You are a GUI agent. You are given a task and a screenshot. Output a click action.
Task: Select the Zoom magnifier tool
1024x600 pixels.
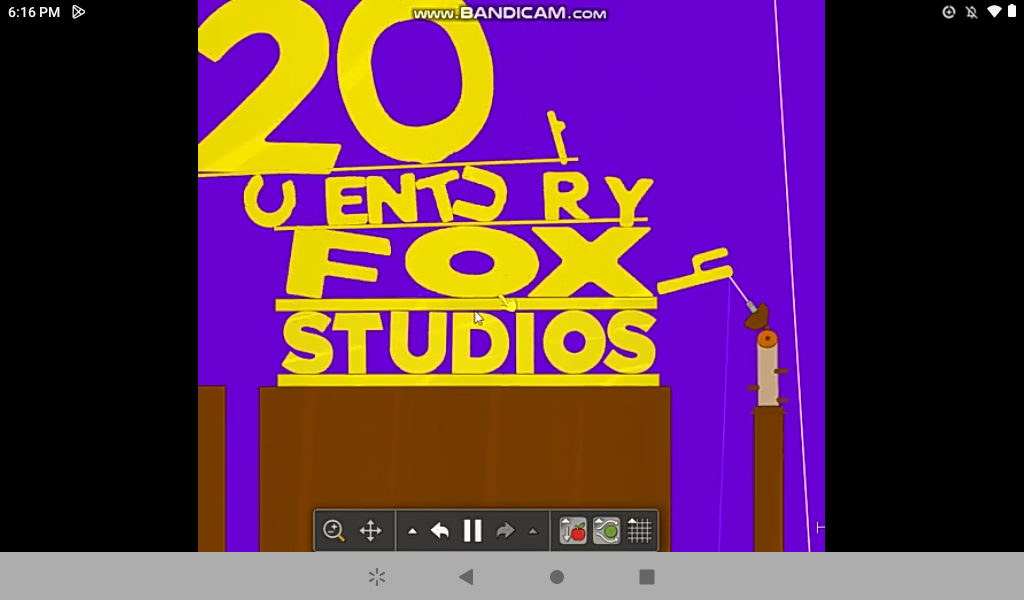point(334,531)
